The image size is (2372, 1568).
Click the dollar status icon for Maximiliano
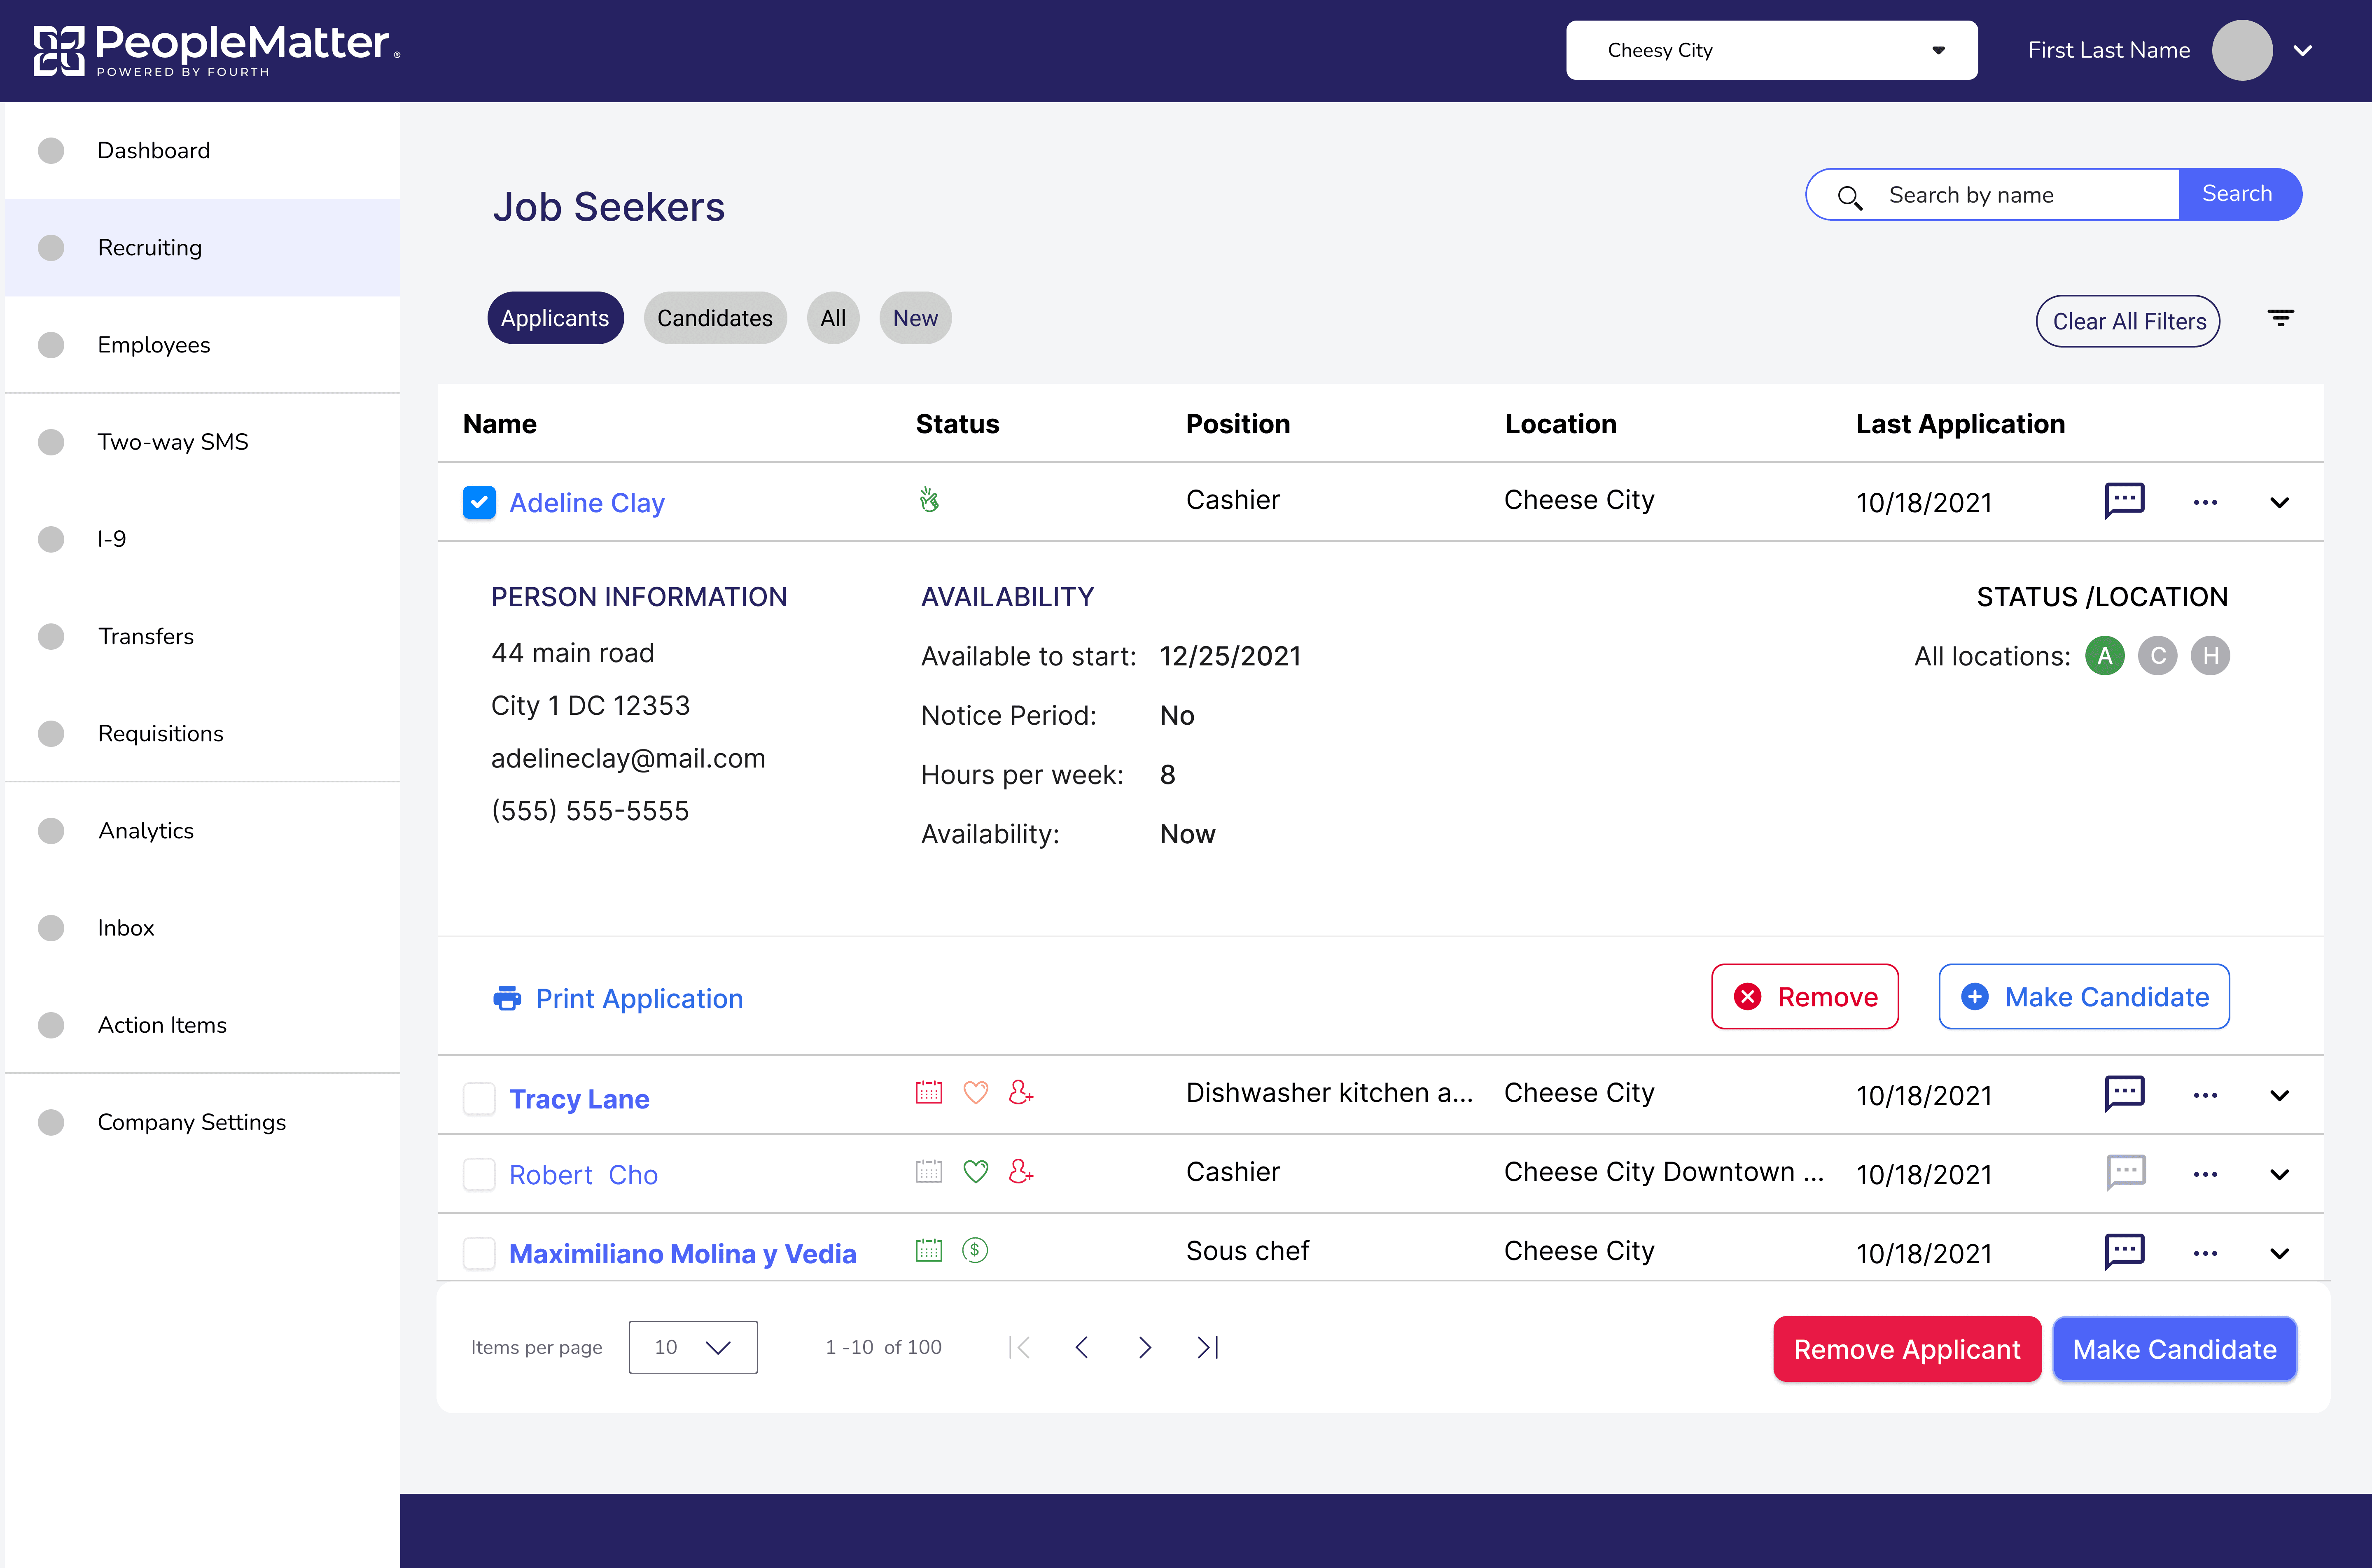pyautogui.click(x=975, y=1250)
